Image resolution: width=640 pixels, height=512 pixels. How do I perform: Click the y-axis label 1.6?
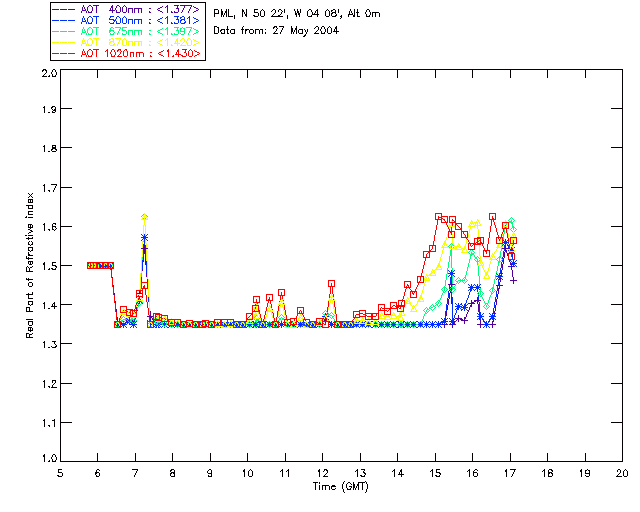coord(49,227)
